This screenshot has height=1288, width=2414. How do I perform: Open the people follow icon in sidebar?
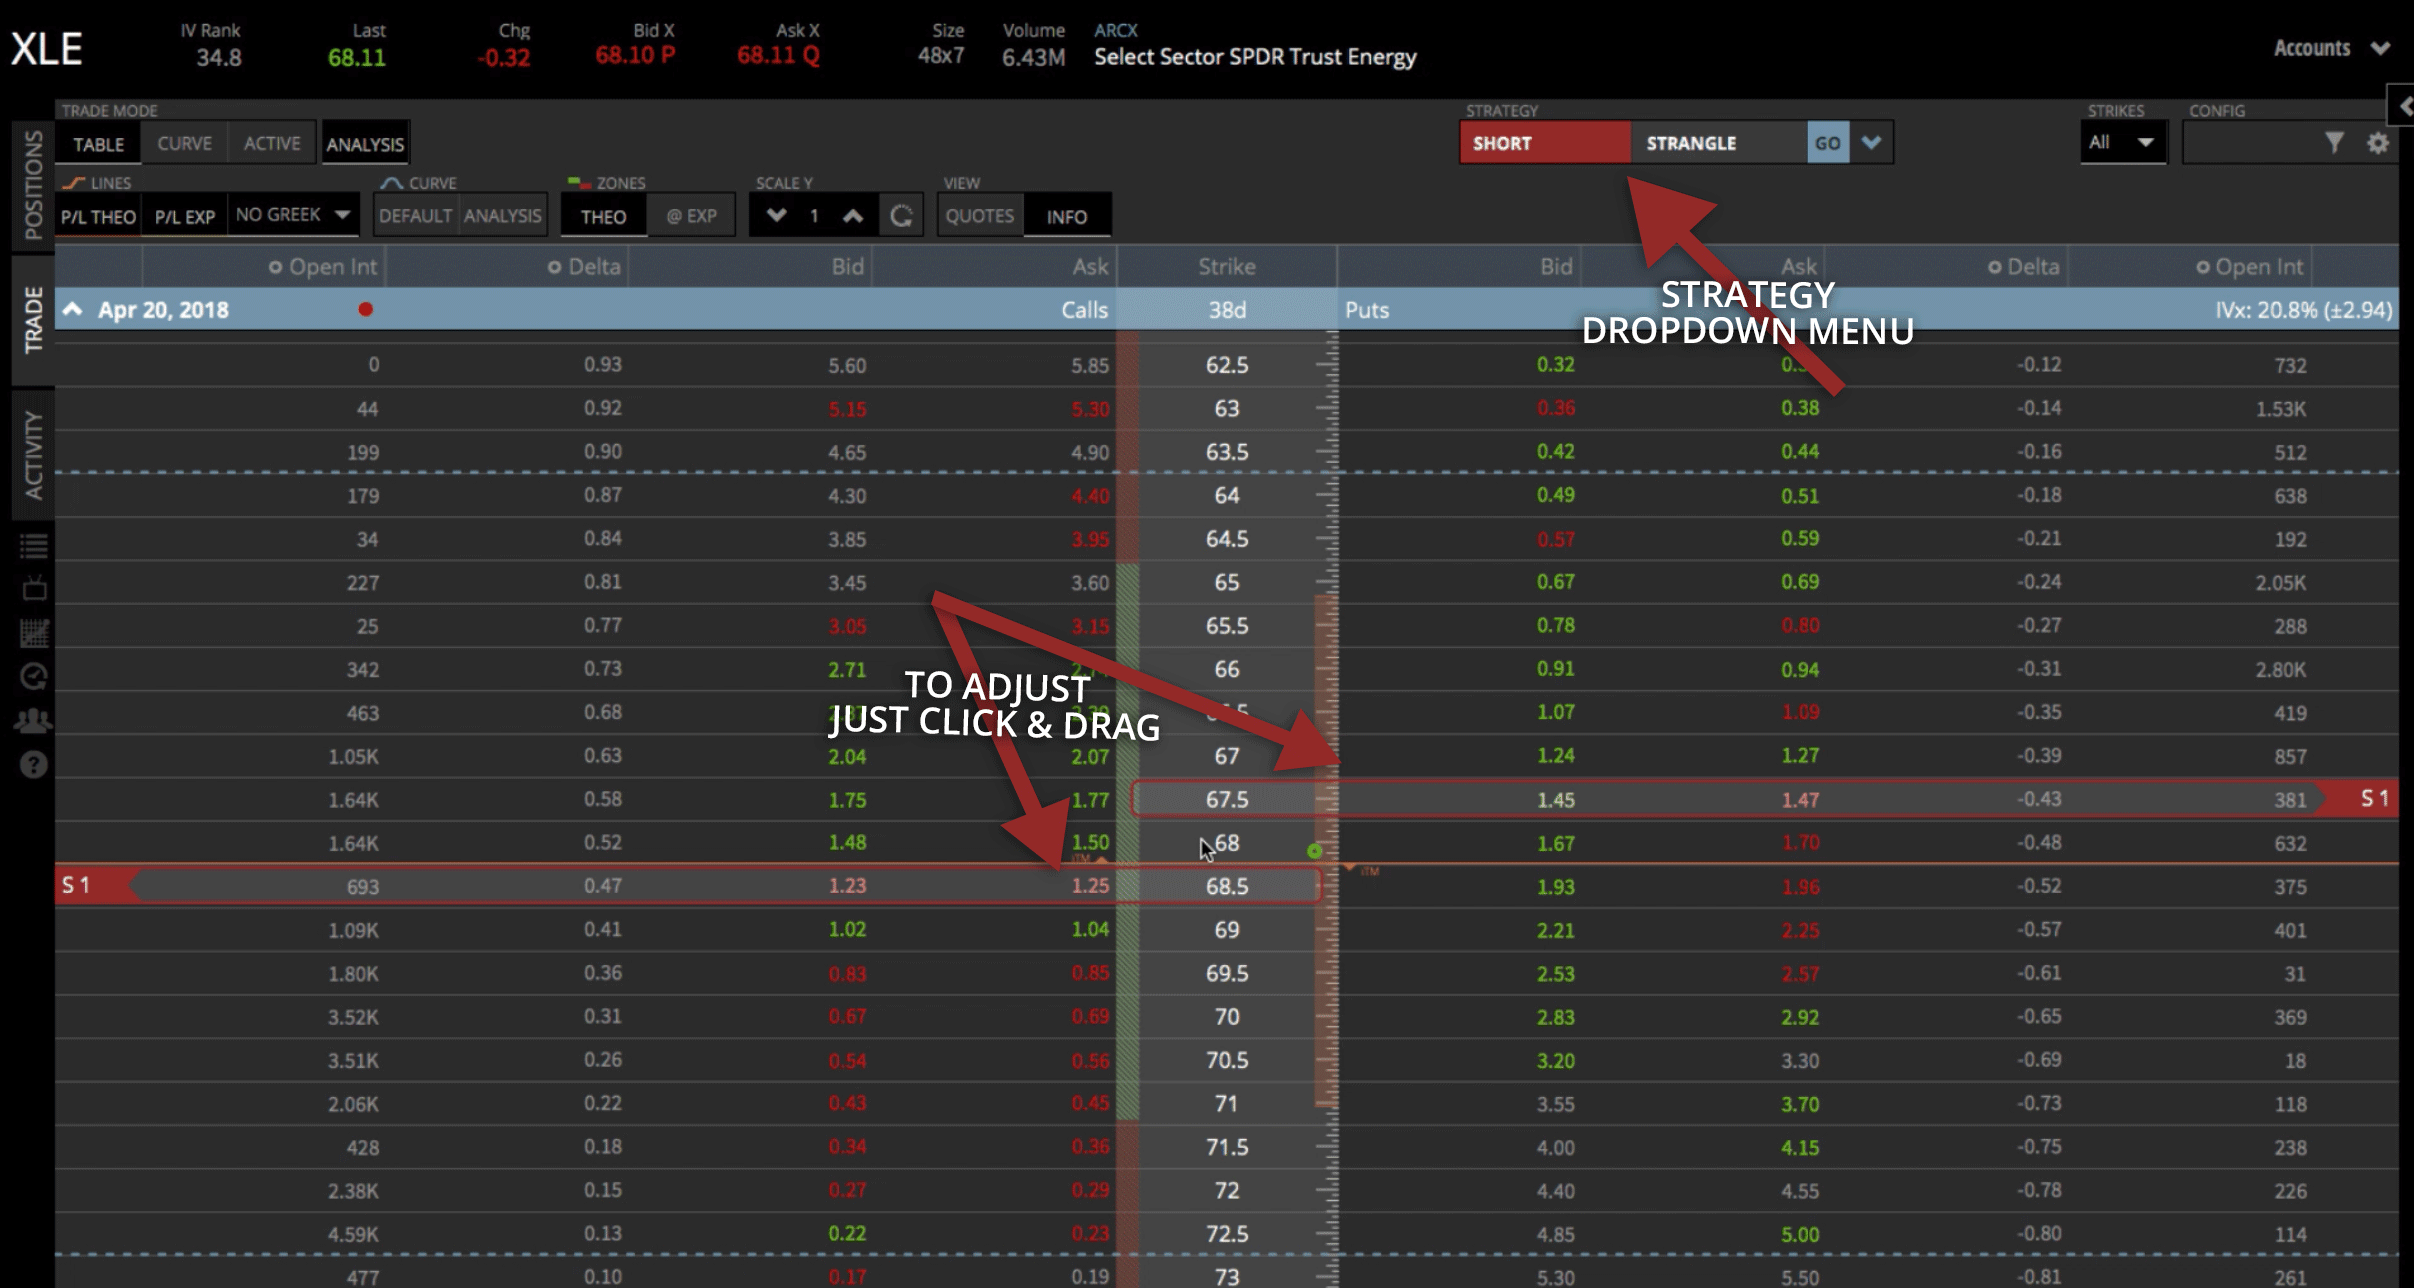pos(34,720)
